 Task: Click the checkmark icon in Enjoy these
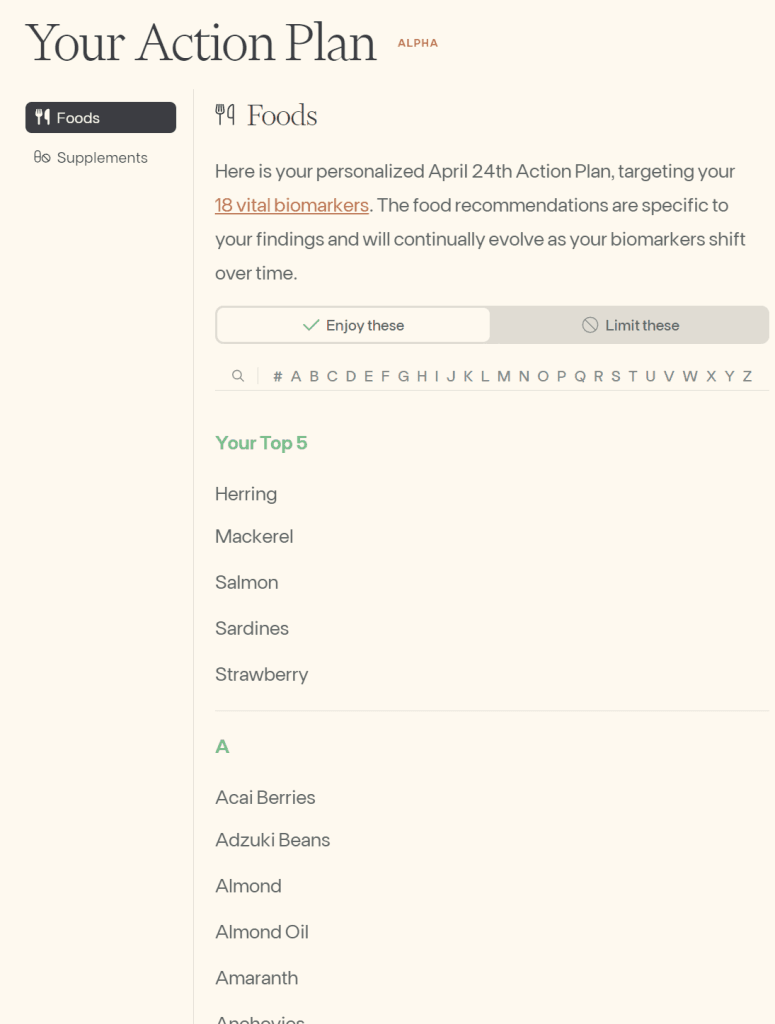point(311,325)
